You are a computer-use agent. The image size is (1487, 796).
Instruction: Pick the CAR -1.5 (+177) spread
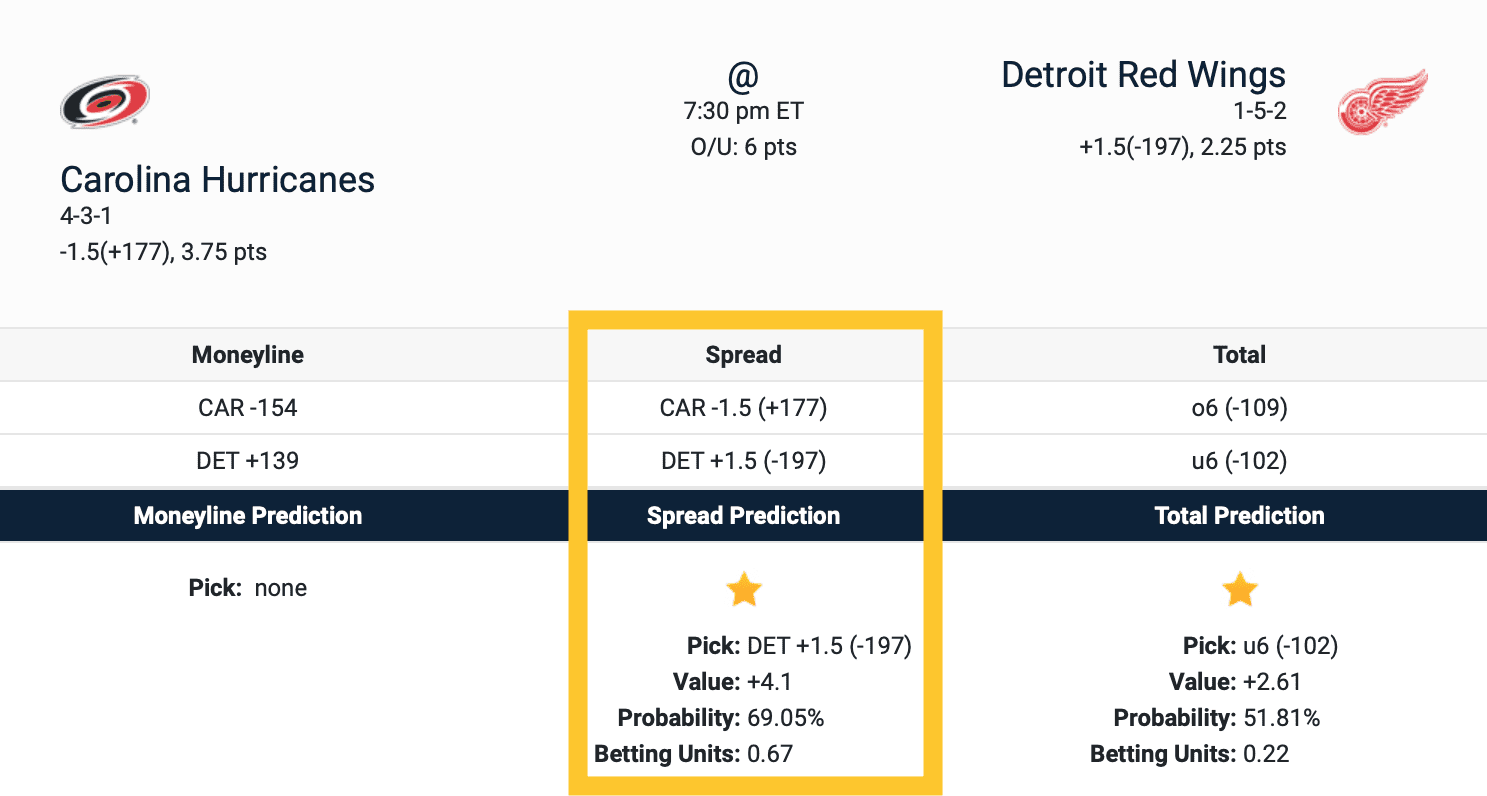pyautogui.click(x=743, y=408)
